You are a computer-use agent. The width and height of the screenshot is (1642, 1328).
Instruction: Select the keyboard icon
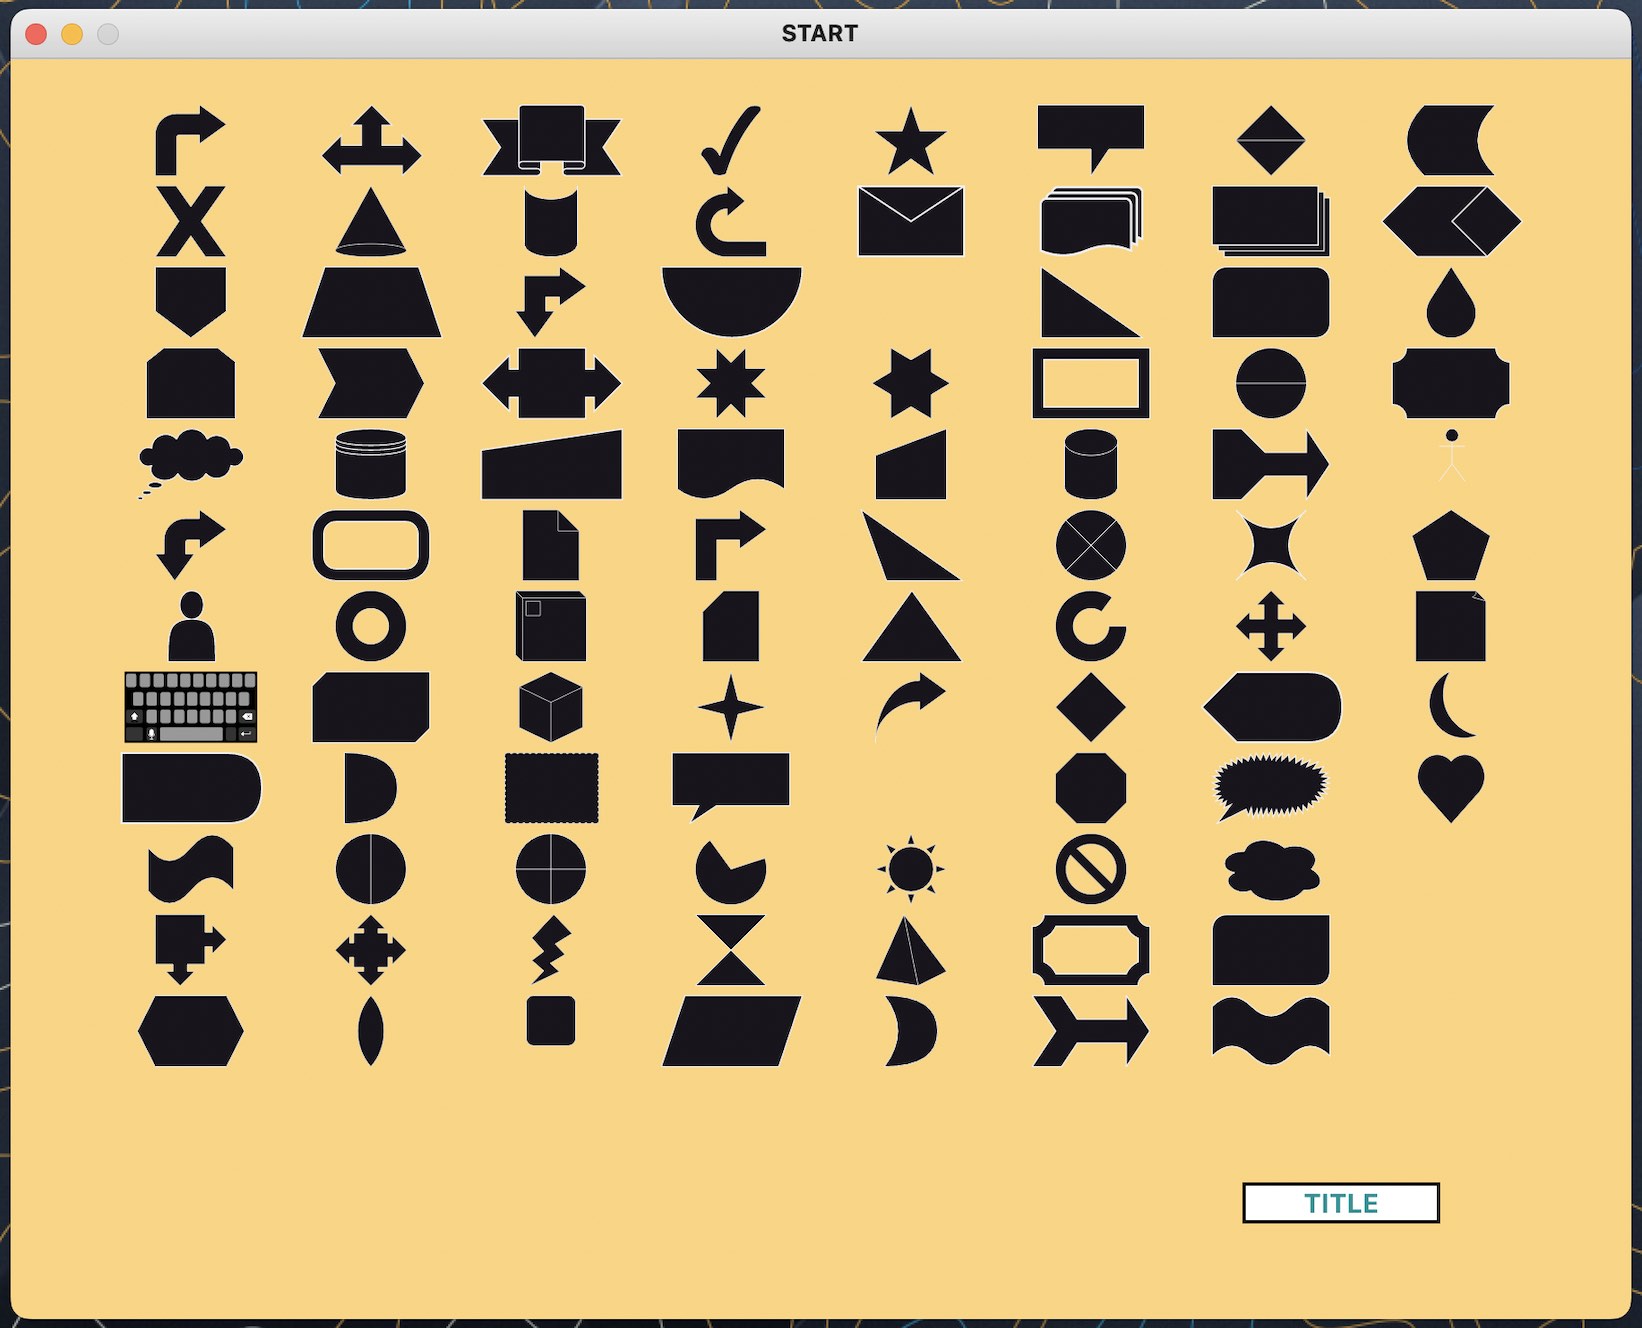tap(190, 707)
